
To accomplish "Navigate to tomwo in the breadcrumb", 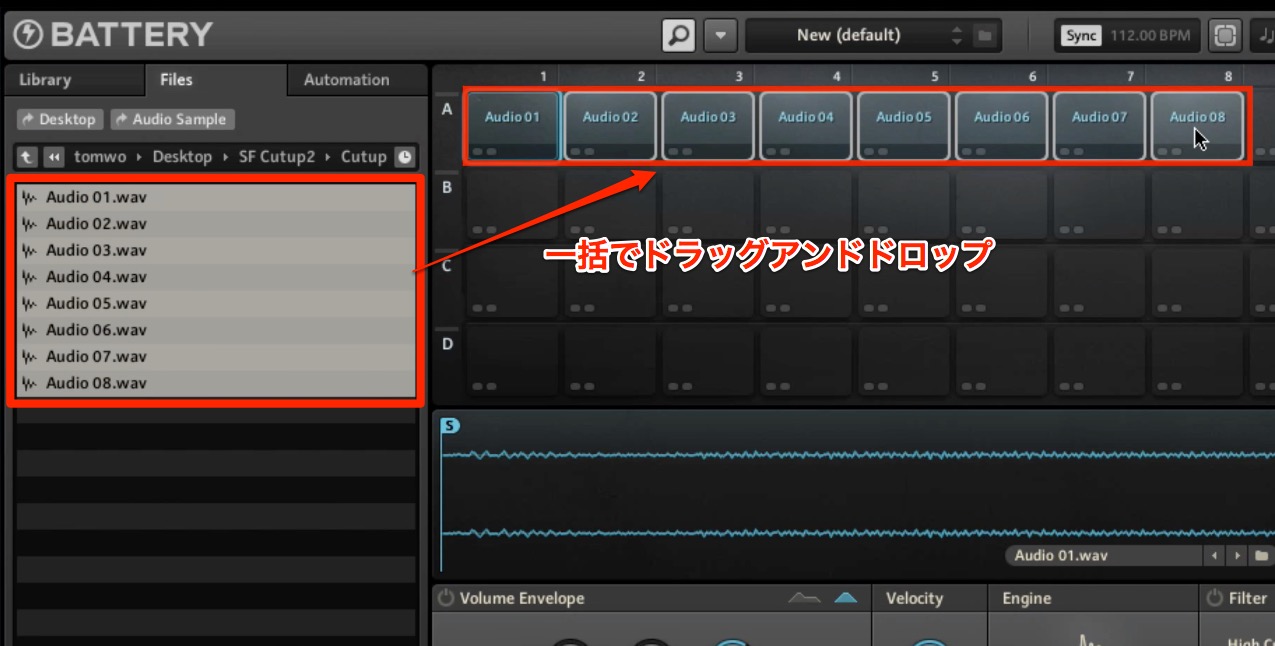I will pos(100,157).
